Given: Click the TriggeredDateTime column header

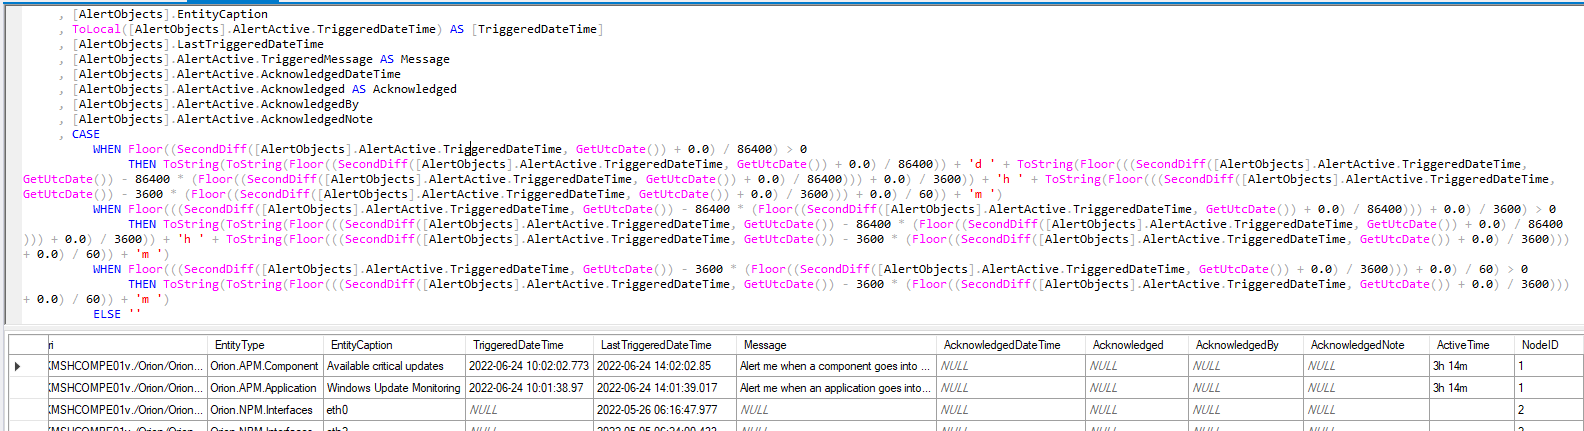Looking at the screenshot, I should tap(530, 345).
